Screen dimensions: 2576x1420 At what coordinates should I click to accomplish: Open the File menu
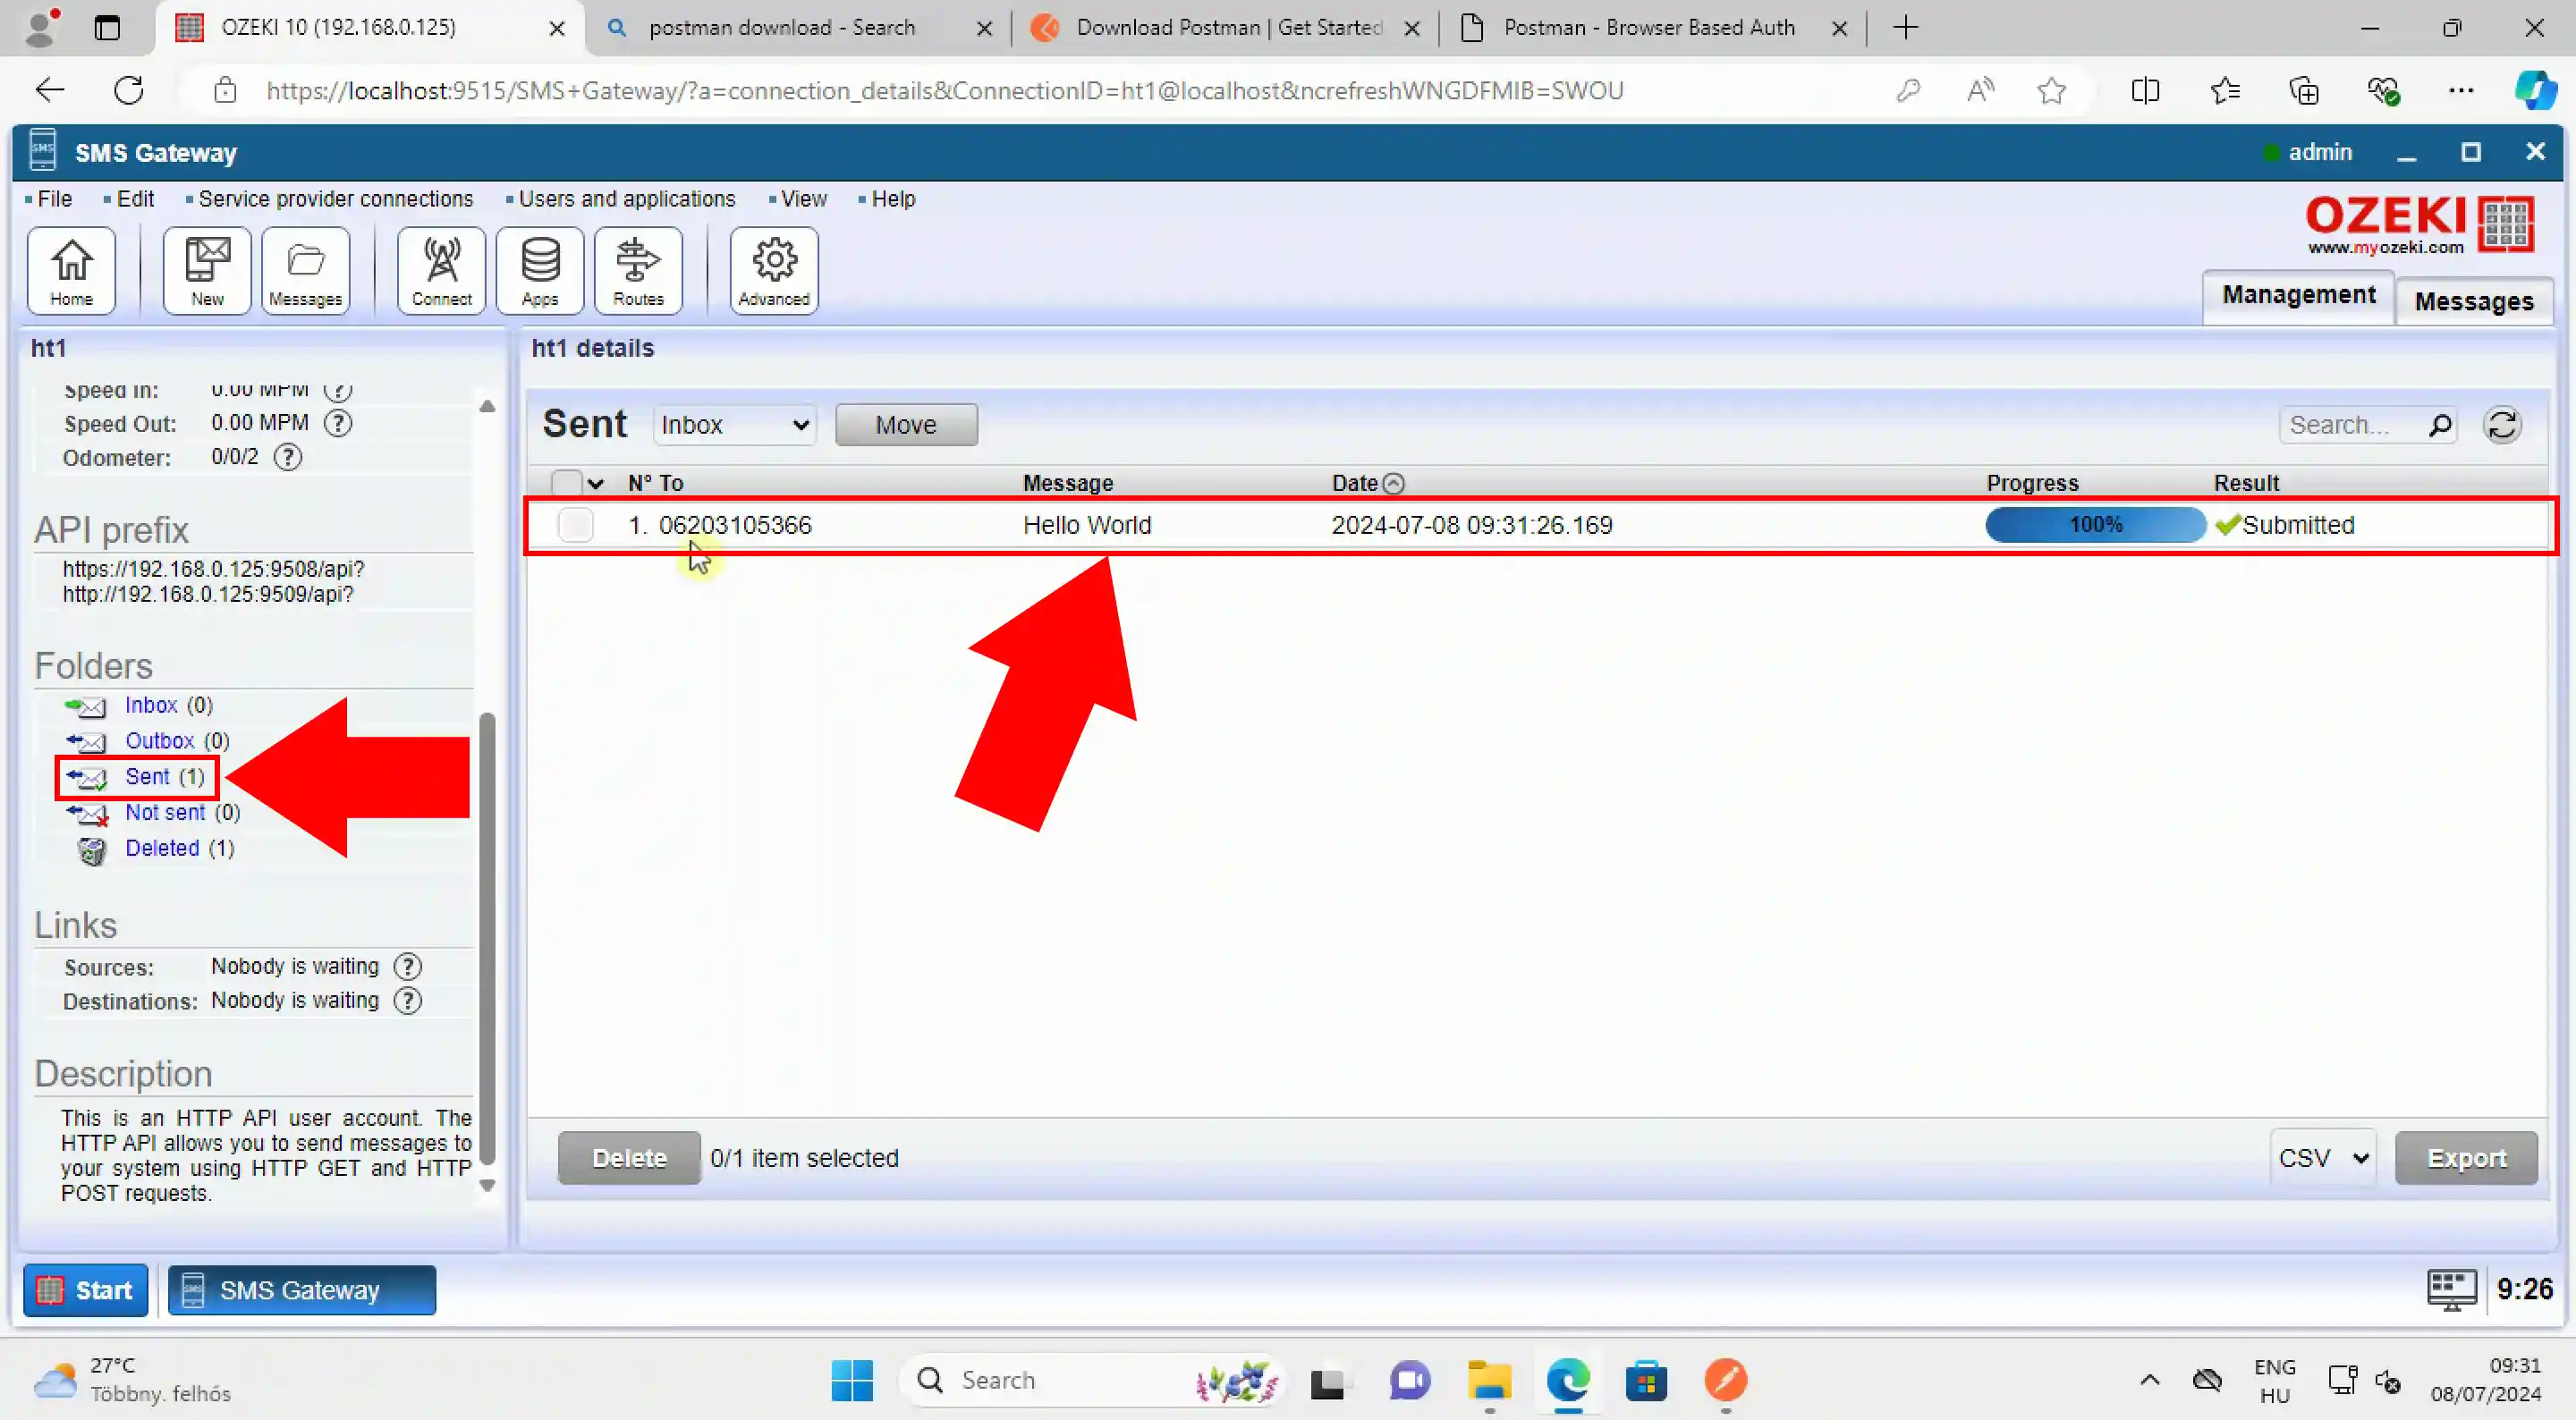coord(54,199)
